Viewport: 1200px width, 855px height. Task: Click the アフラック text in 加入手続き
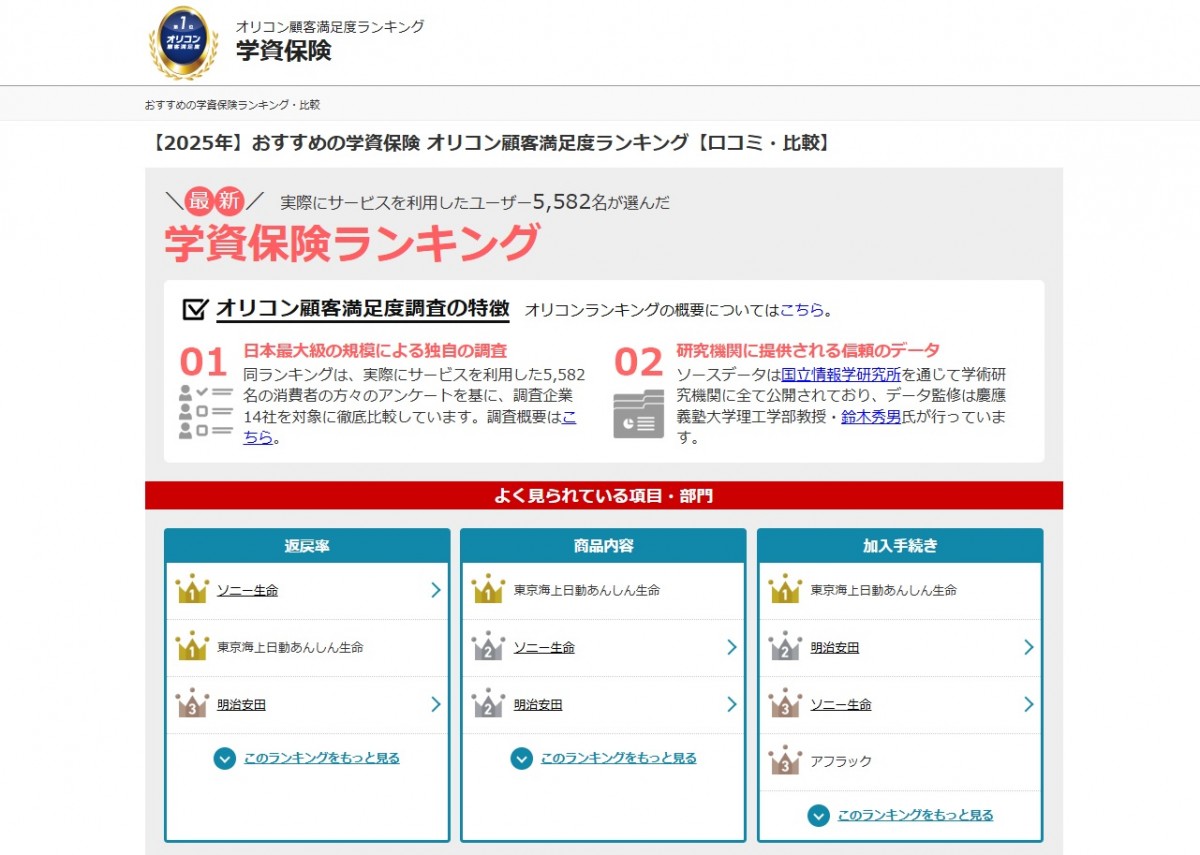[x=841, y=761]
